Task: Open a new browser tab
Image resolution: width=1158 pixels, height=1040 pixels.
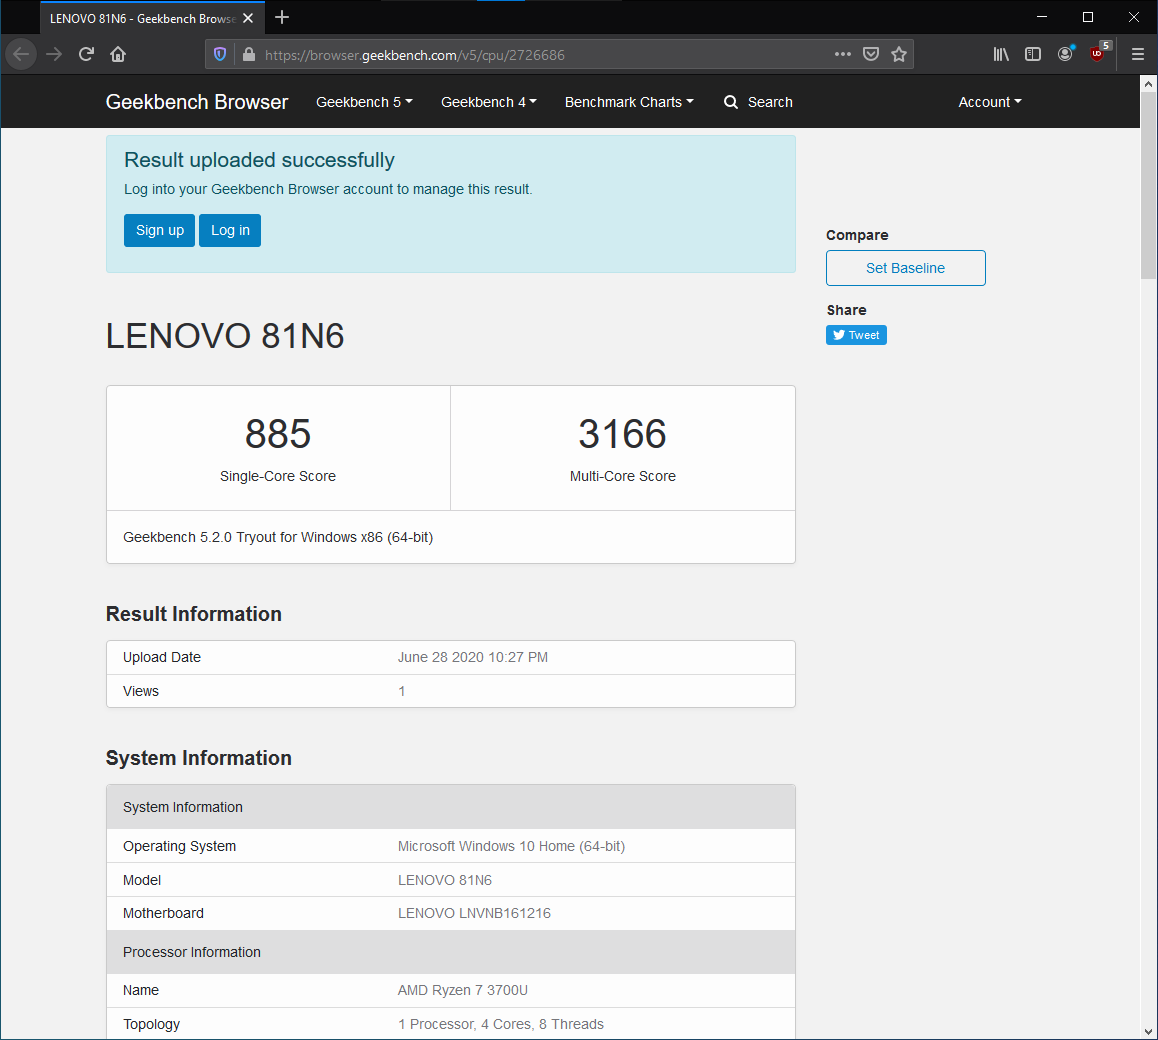Action: click(282, 17)
